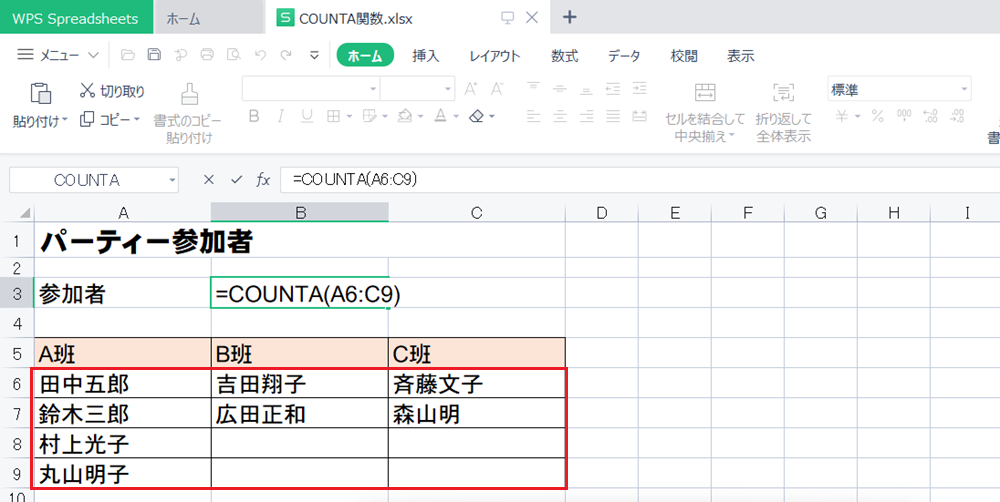The image size is (1000, 502).
Task: Switch to the 挿入 ribbon tab
Action: coord(425,55)
